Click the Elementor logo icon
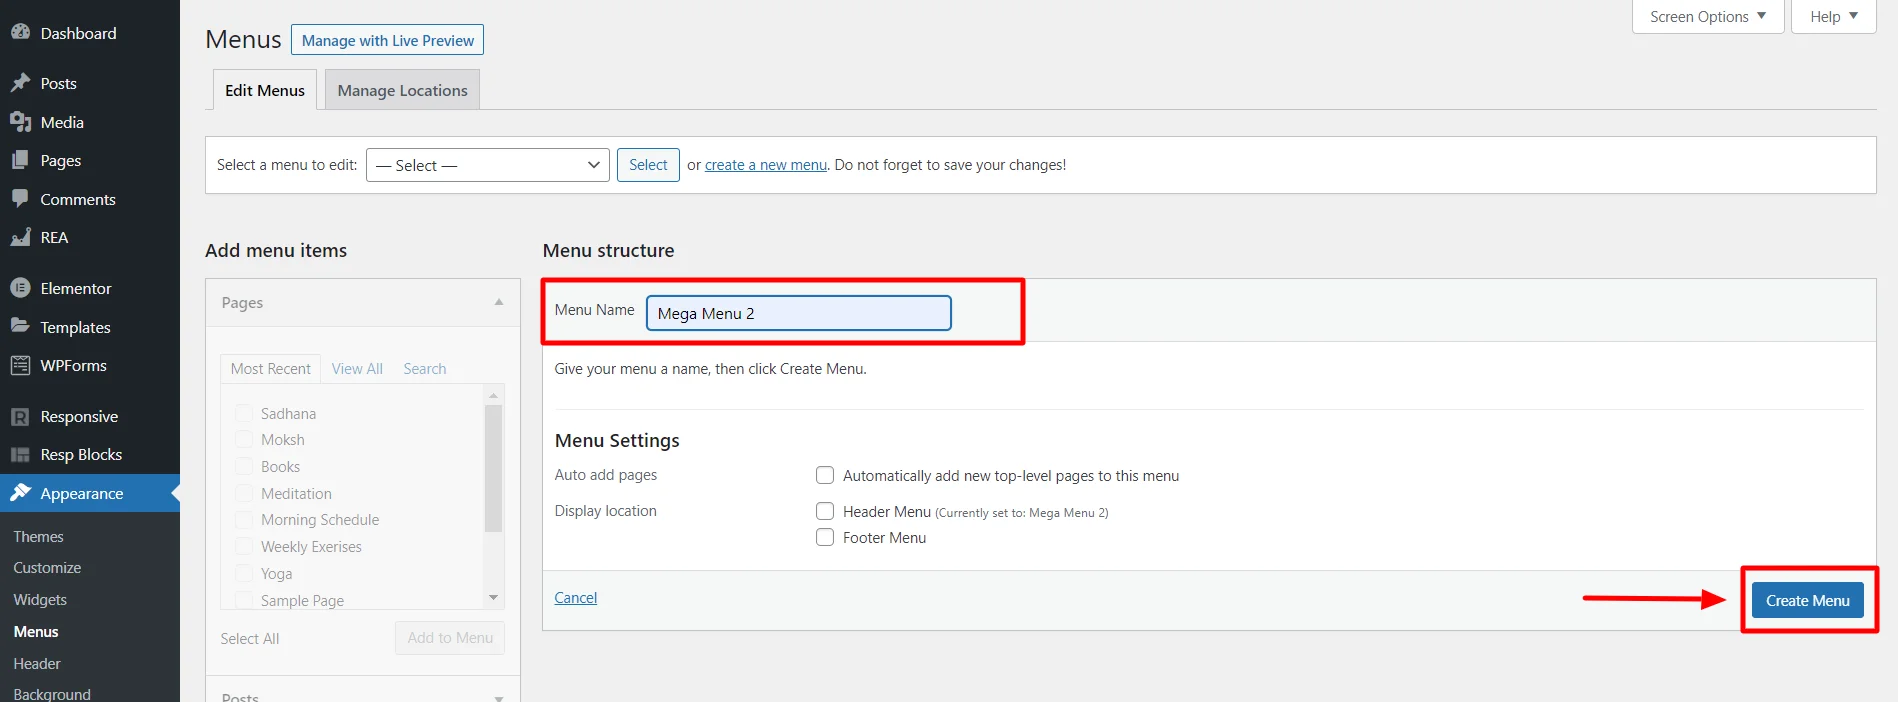 20,288
